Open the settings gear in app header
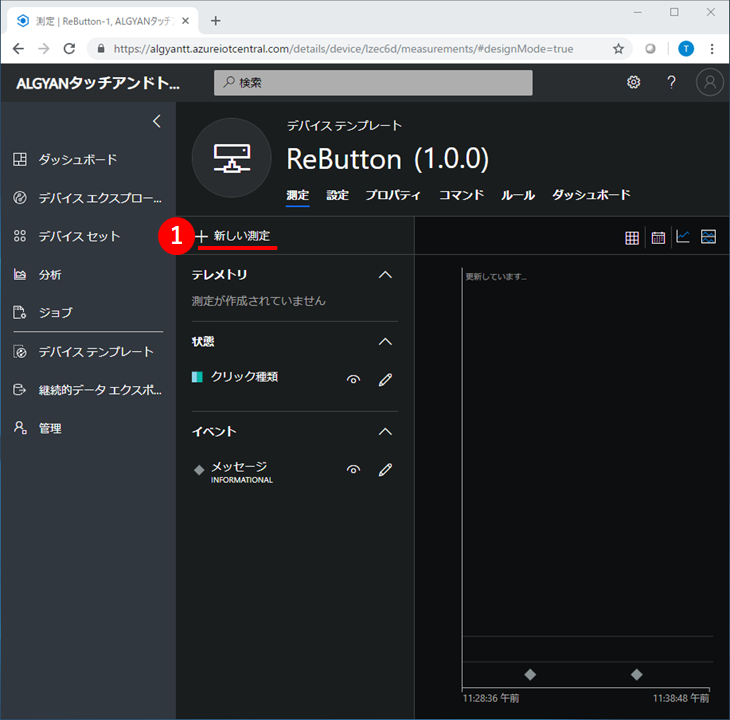Screen dimensions: 730x720 (633, 82)
